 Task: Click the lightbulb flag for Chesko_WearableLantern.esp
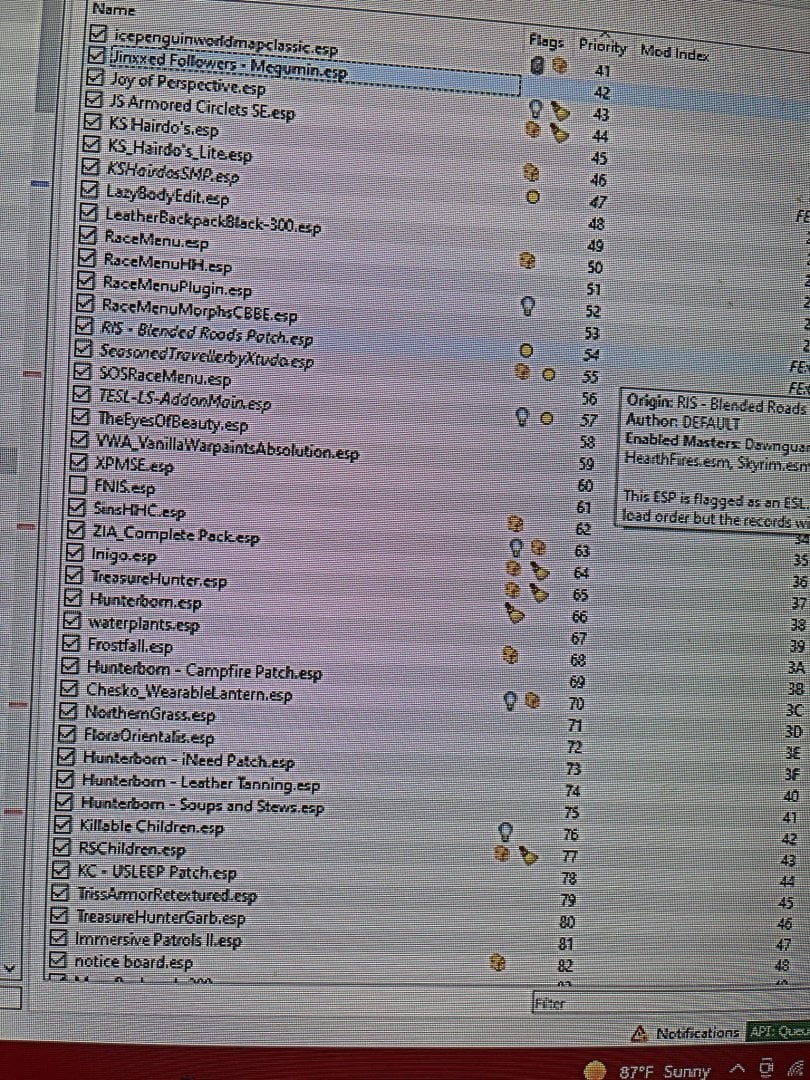pyautogui.click(x=509, y=700)
